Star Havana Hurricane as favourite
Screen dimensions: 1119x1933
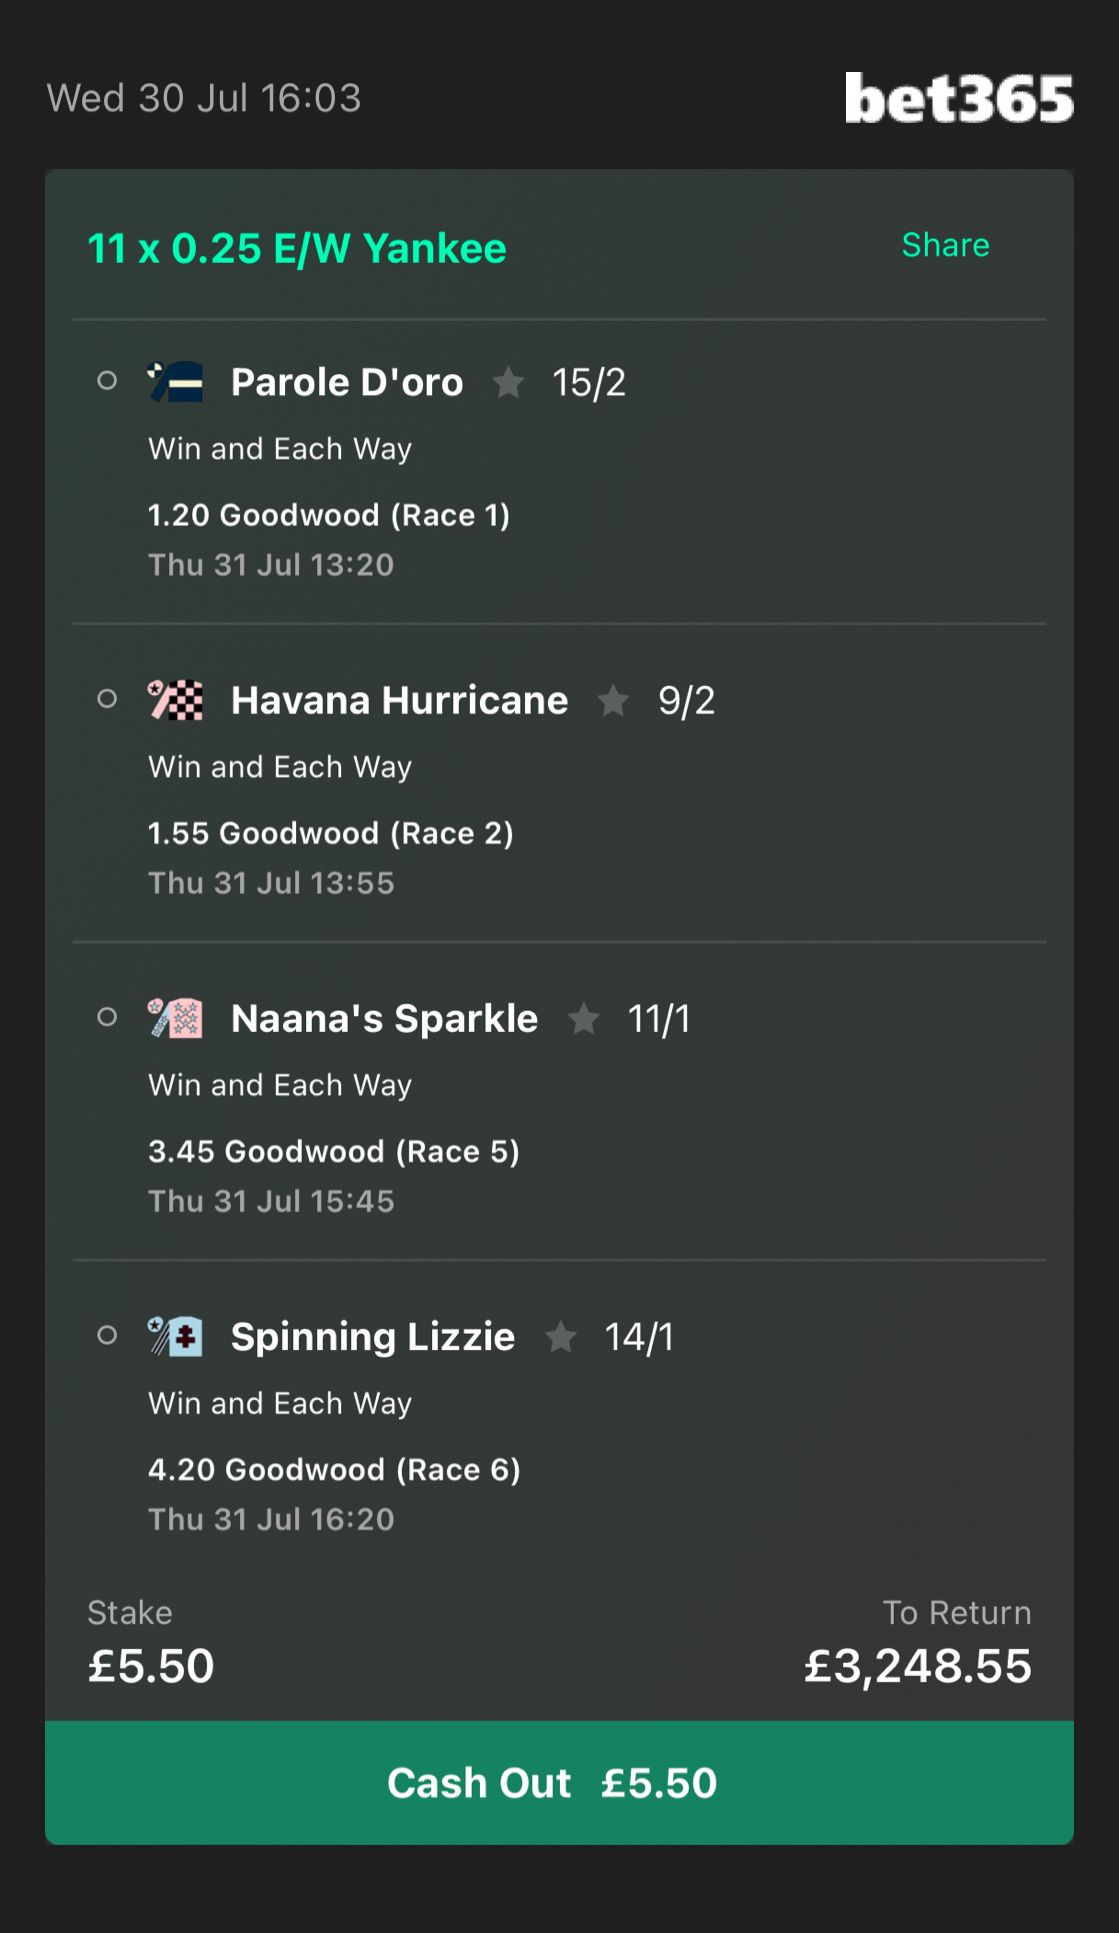(x=613, y=700)
